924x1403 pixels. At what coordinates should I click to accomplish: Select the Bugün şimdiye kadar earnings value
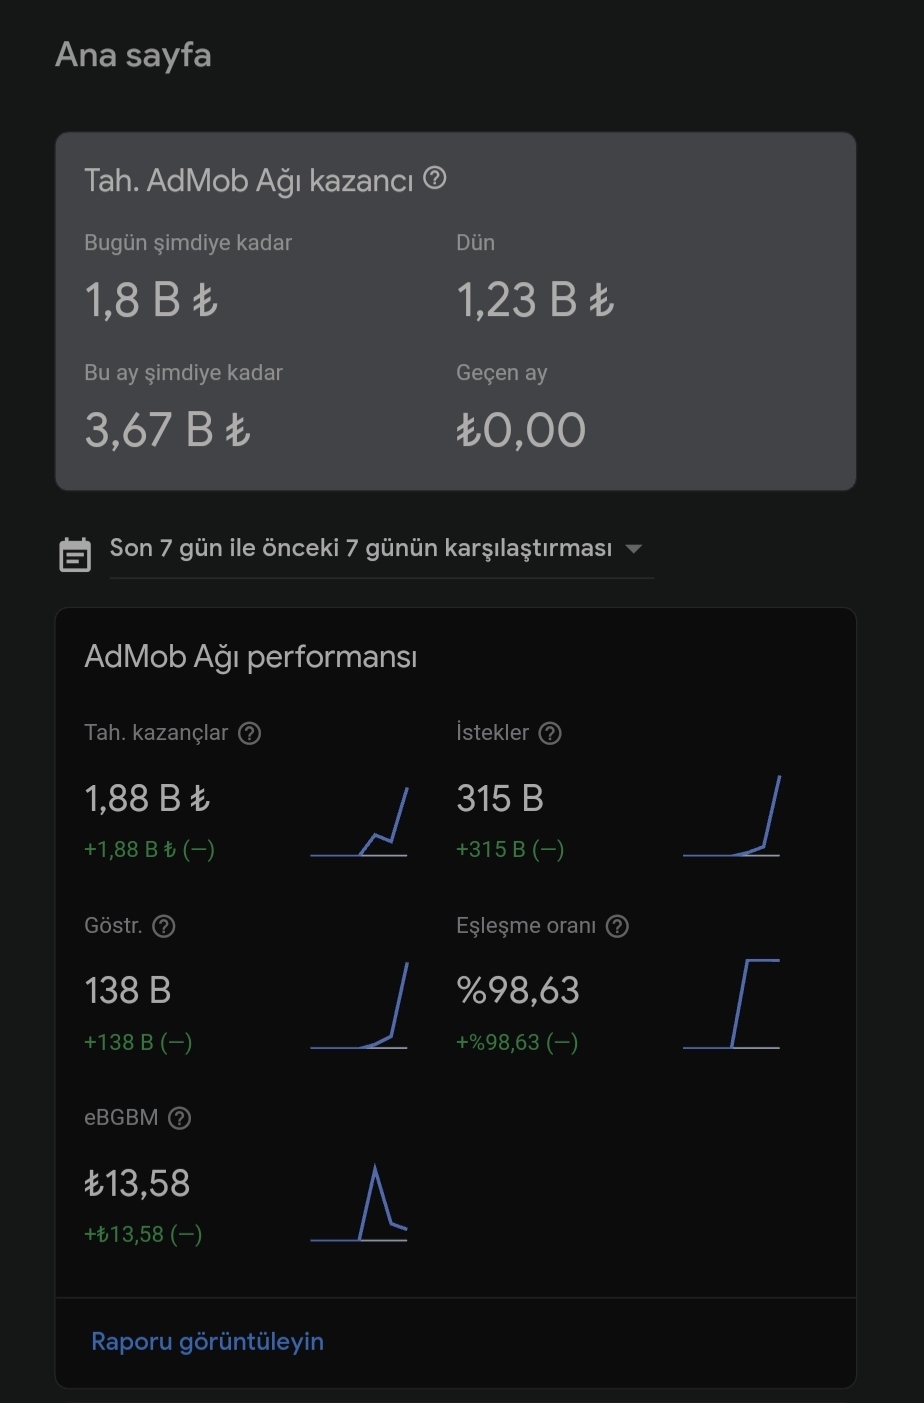tap(151, 299)
